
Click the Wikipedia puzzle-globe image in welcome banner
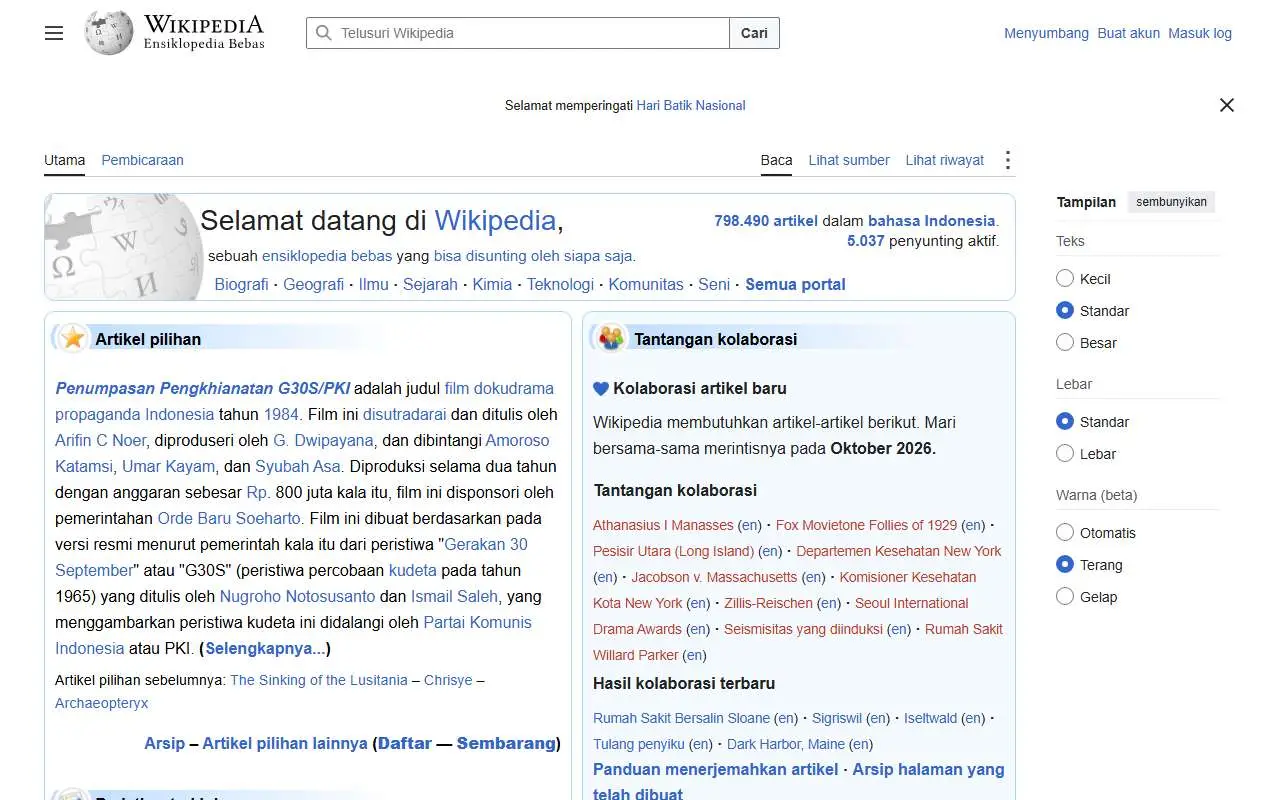coord(123,247)
